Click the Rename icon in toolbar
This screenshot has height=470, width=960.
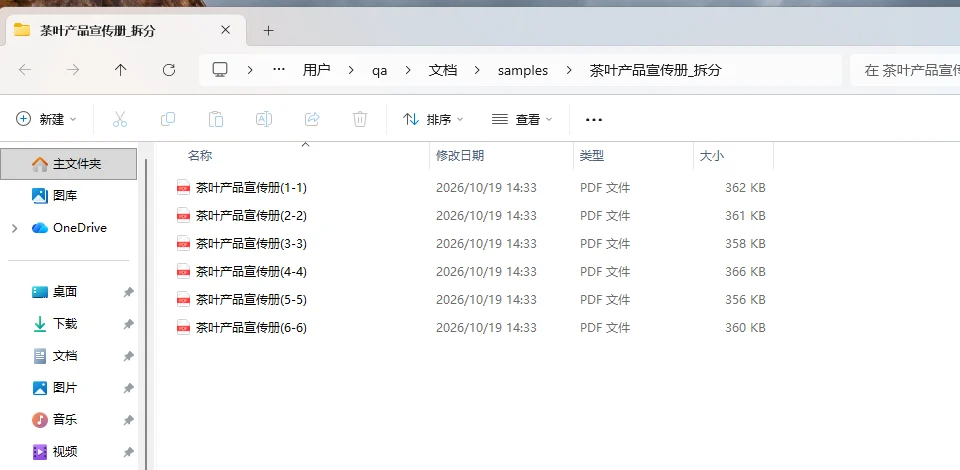264,119
